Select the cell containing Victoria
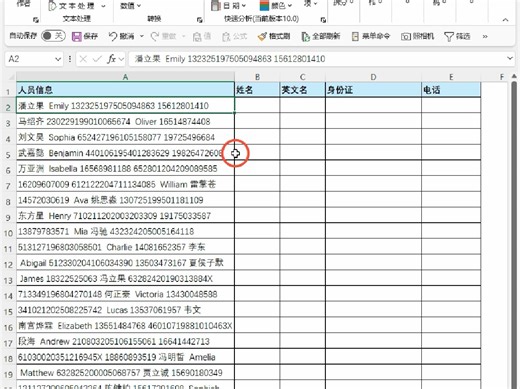 [x=125, y=294]
